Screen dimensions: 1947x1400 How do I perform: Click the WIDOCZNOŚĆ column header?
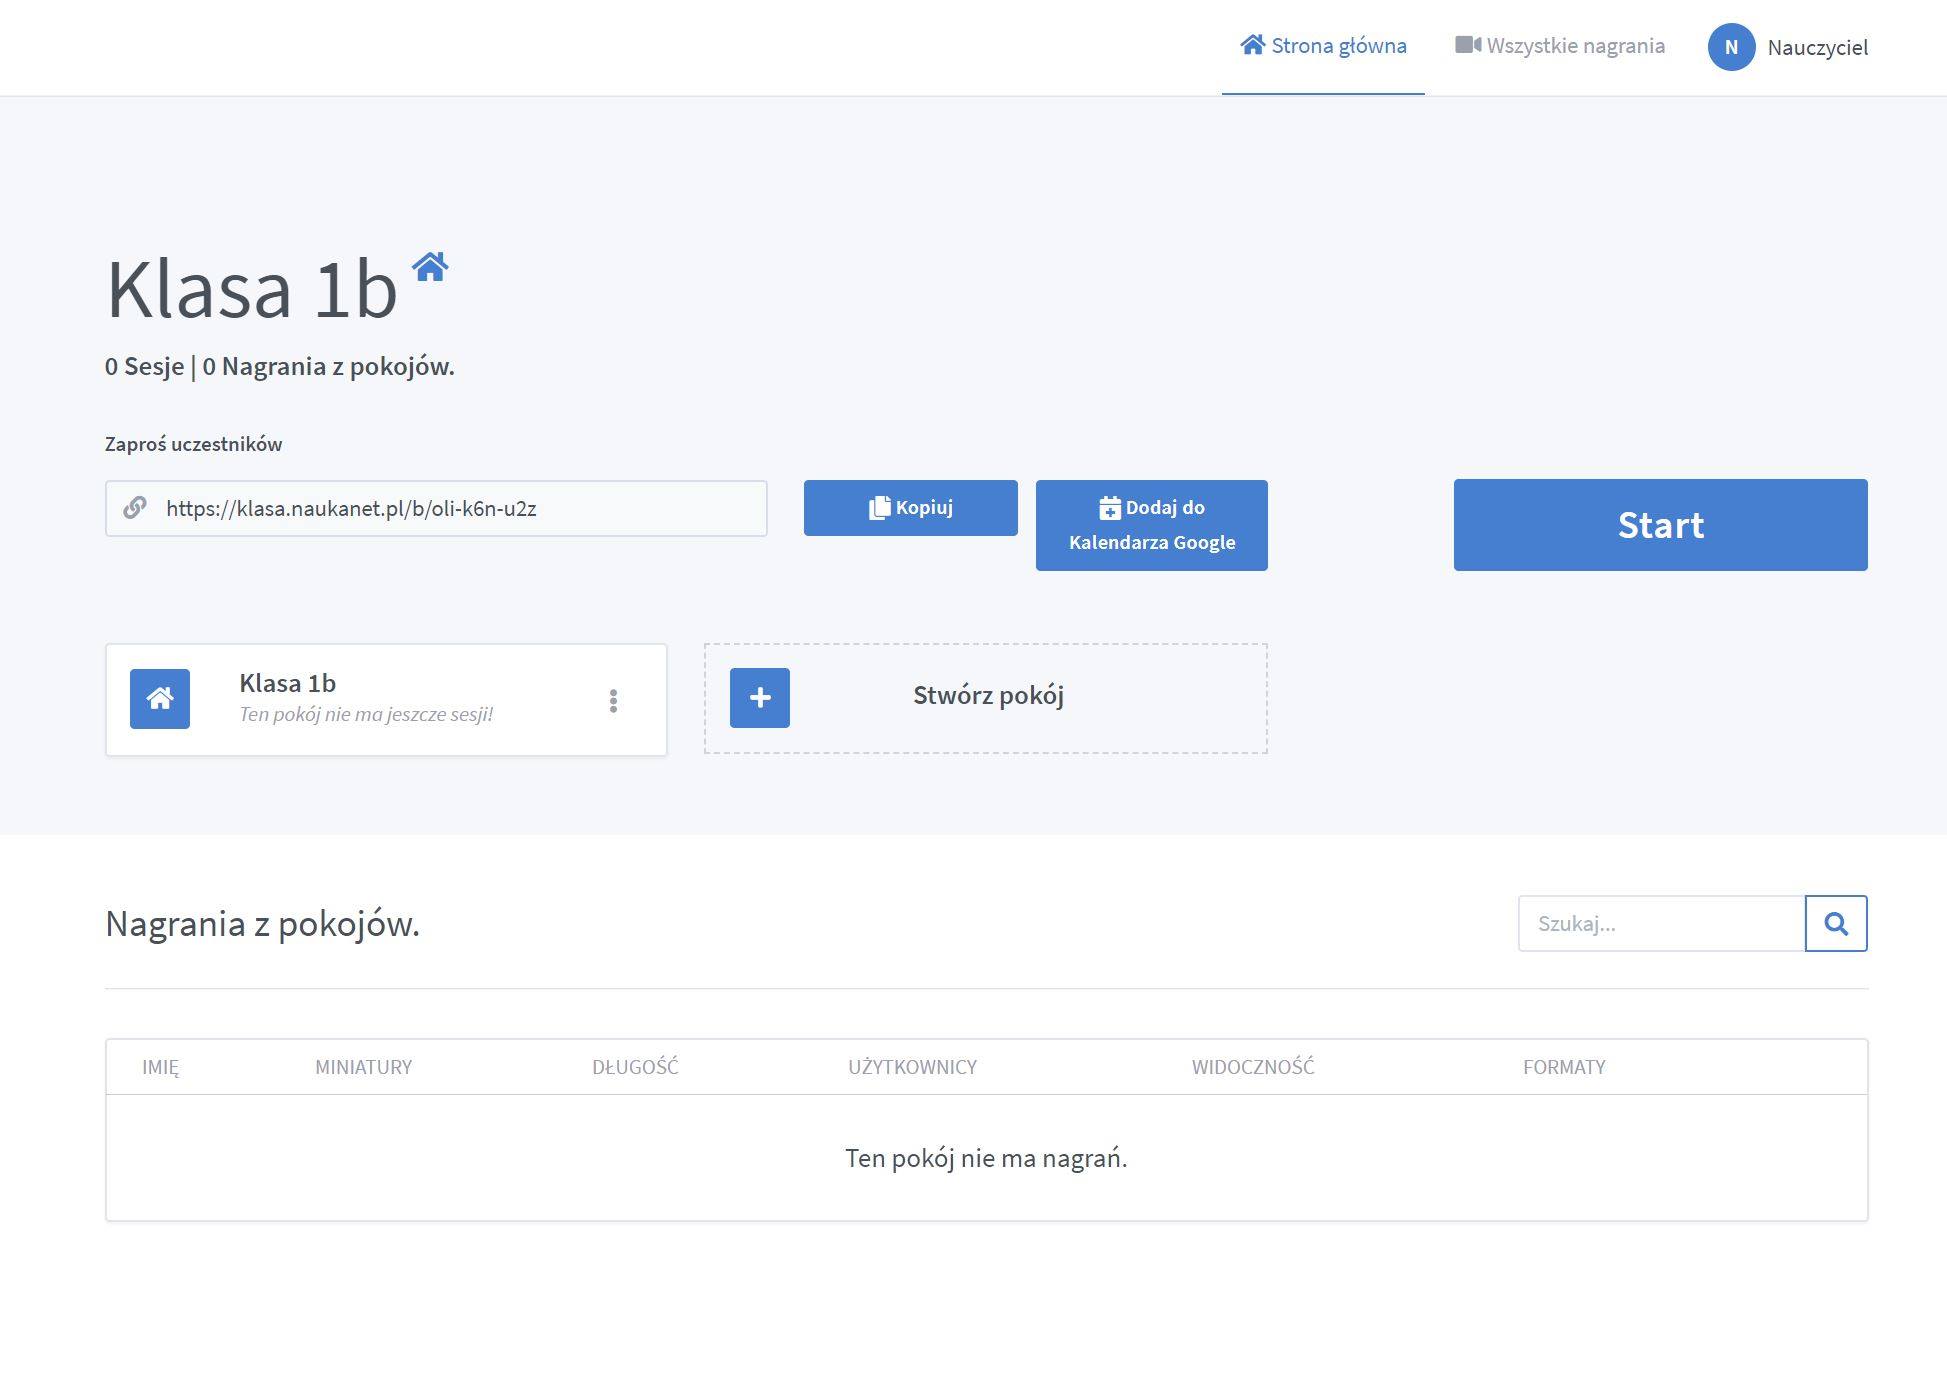(x=1253, y=1067)
